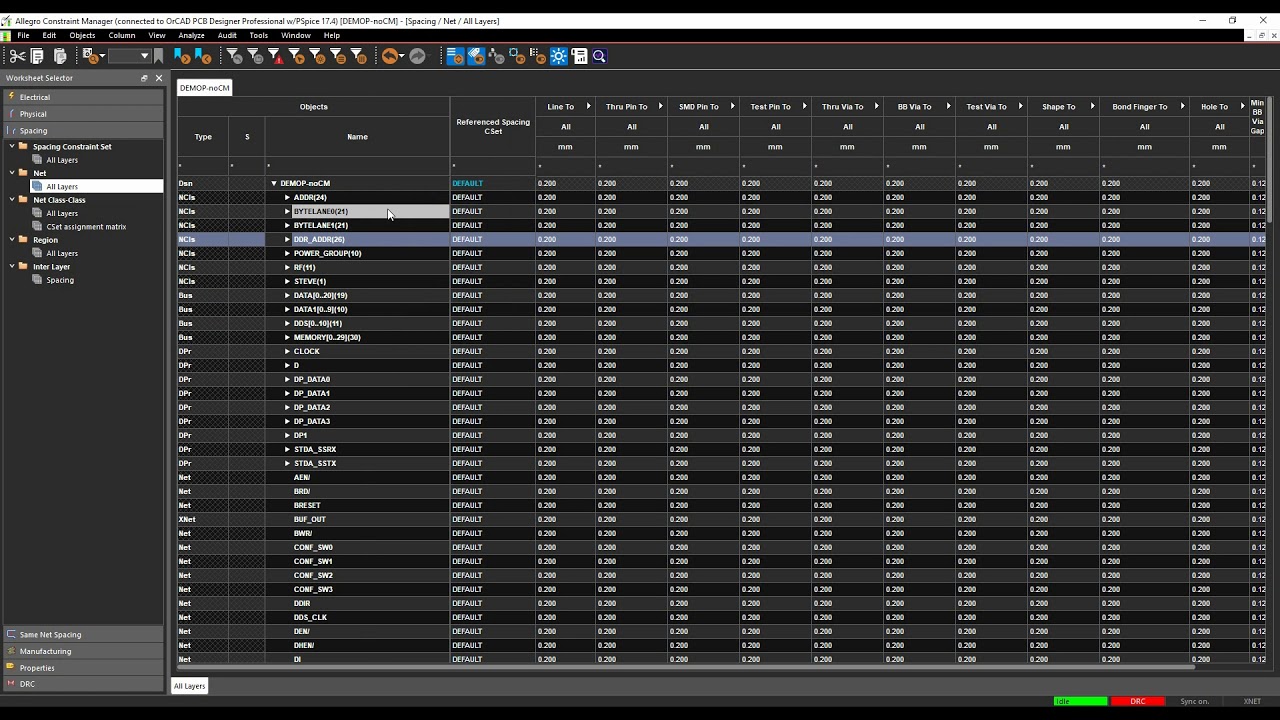Open the File menu
Screen dimensions: 1280x720
tap(23, 35)
